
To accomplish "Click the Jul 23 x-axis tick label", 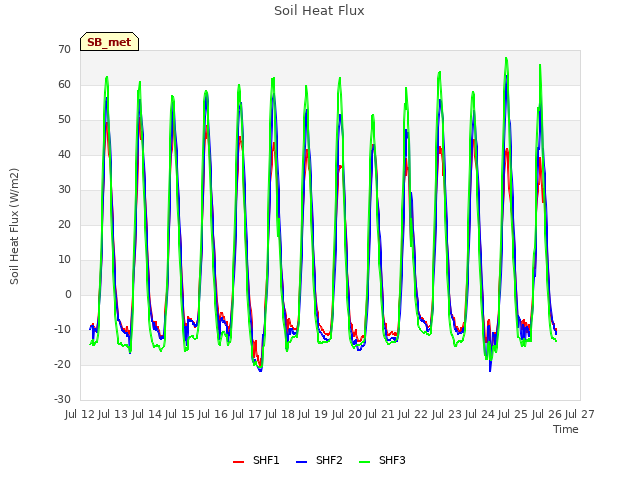I will coord(447,414).
